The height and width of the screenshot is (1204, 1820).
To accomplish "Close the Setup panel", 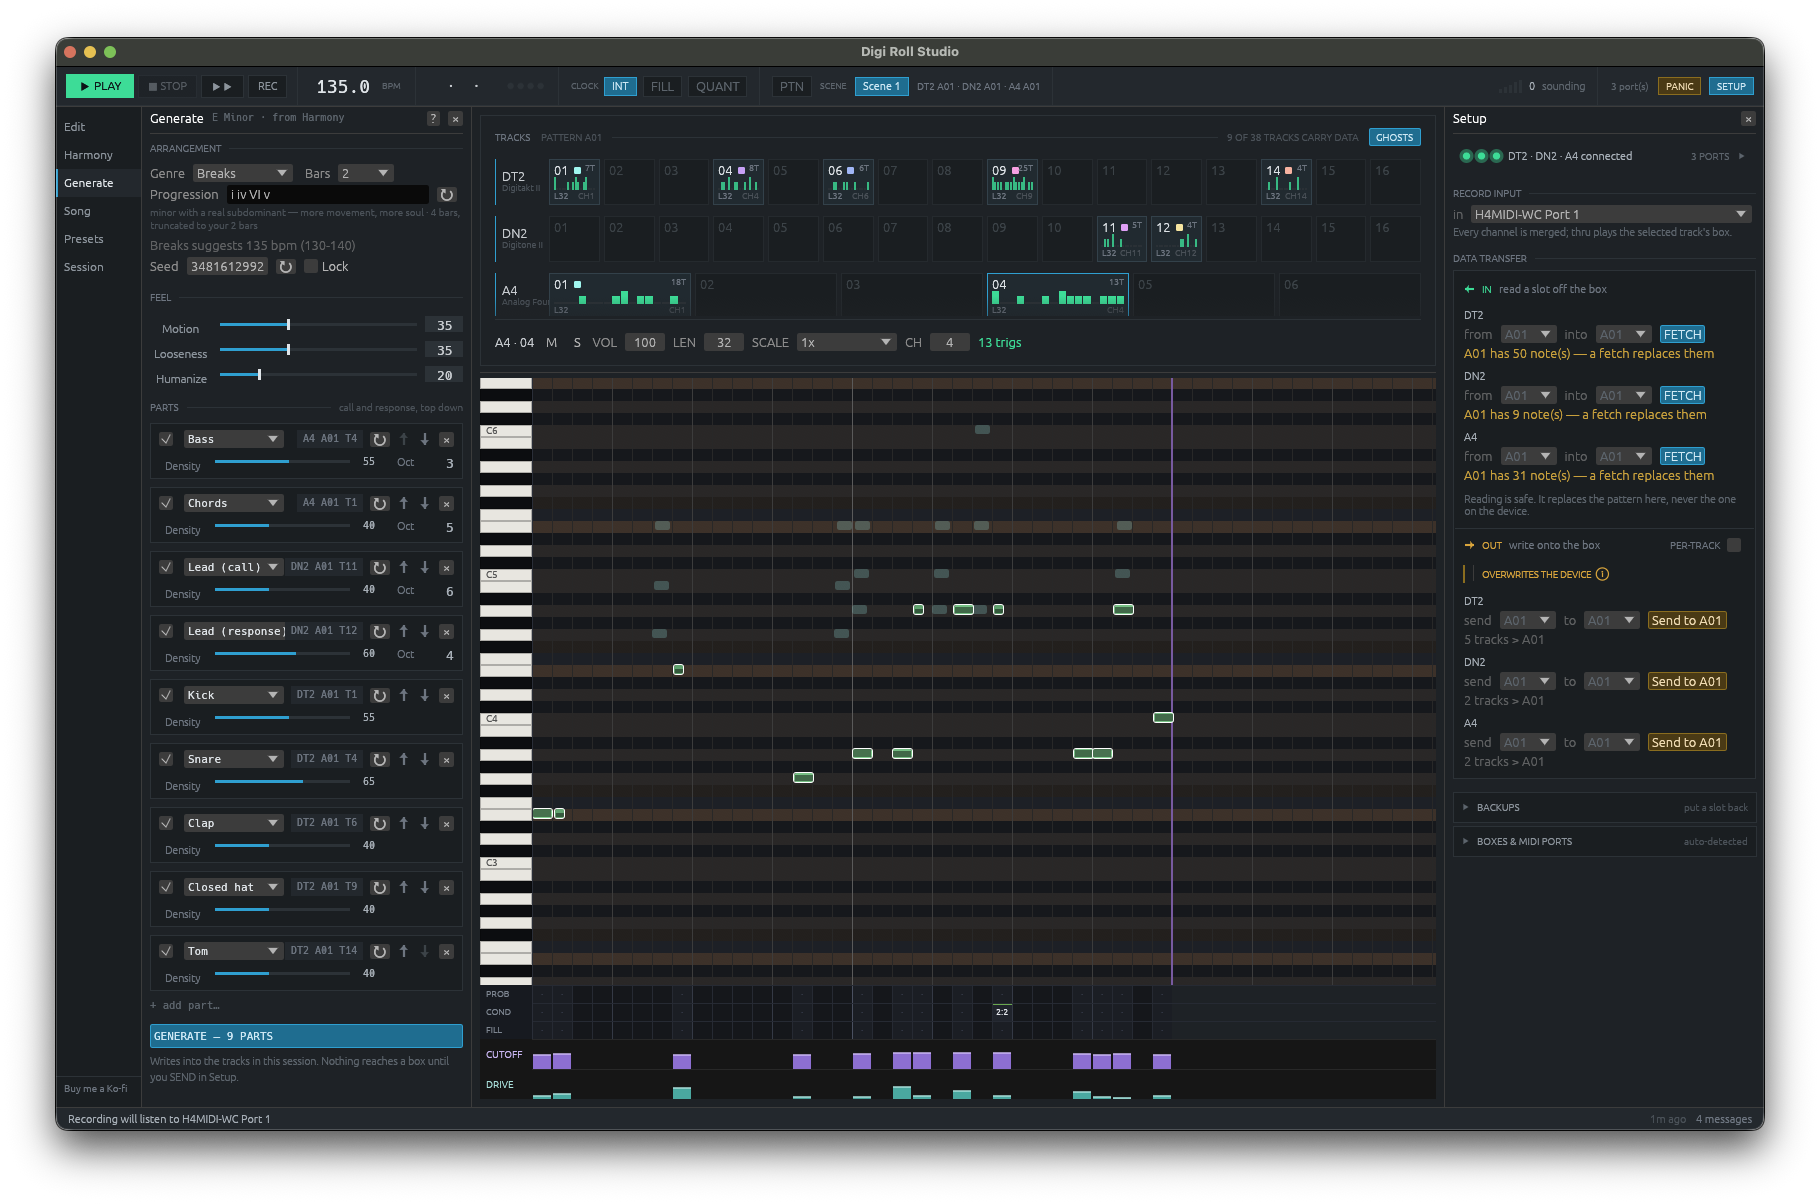I will click(x=1748, y=119).
